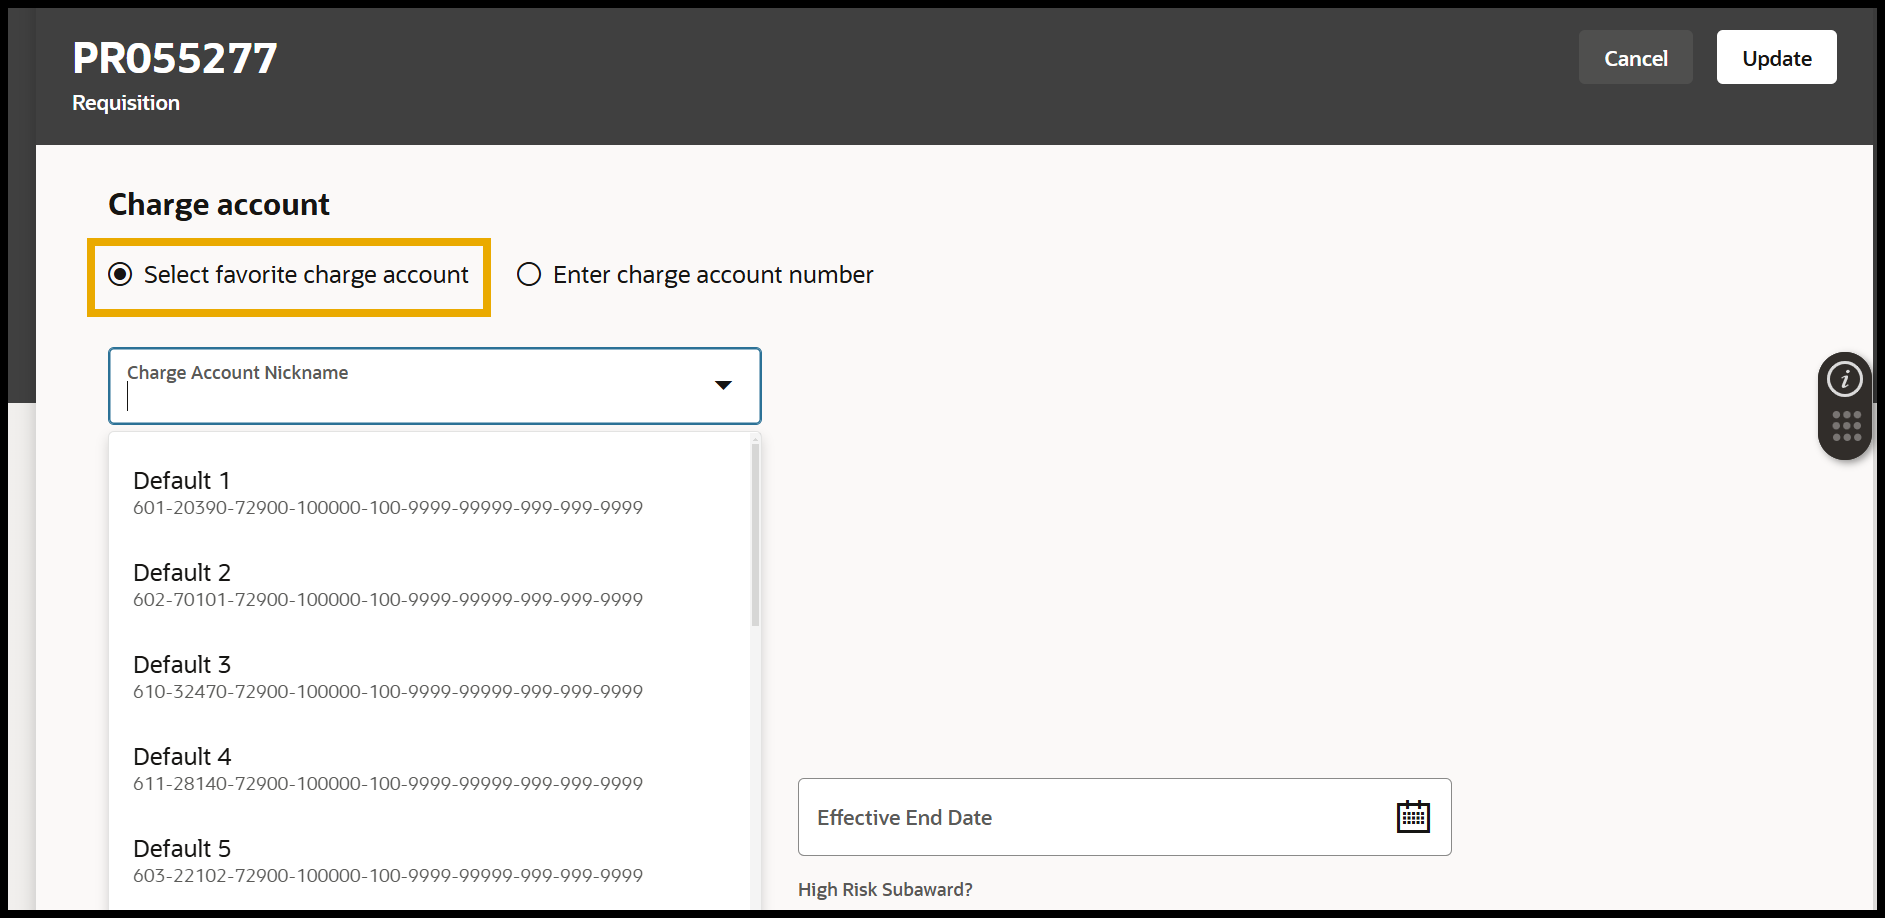Click the dropdown list's vertical scrollbar
The height and width of the screenshot is (918, 1885).
[755, 535]
